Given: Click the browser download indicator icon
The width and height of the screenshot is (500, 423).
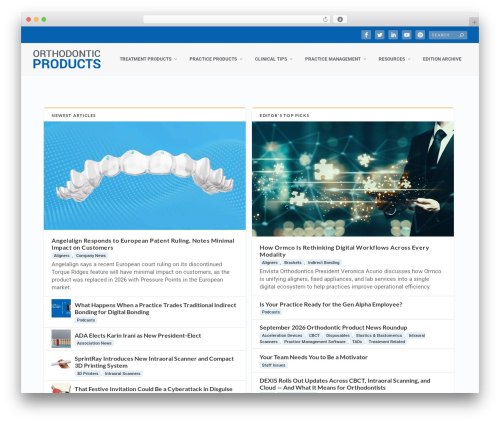Looking at the screenshot, I should [340, 19].
